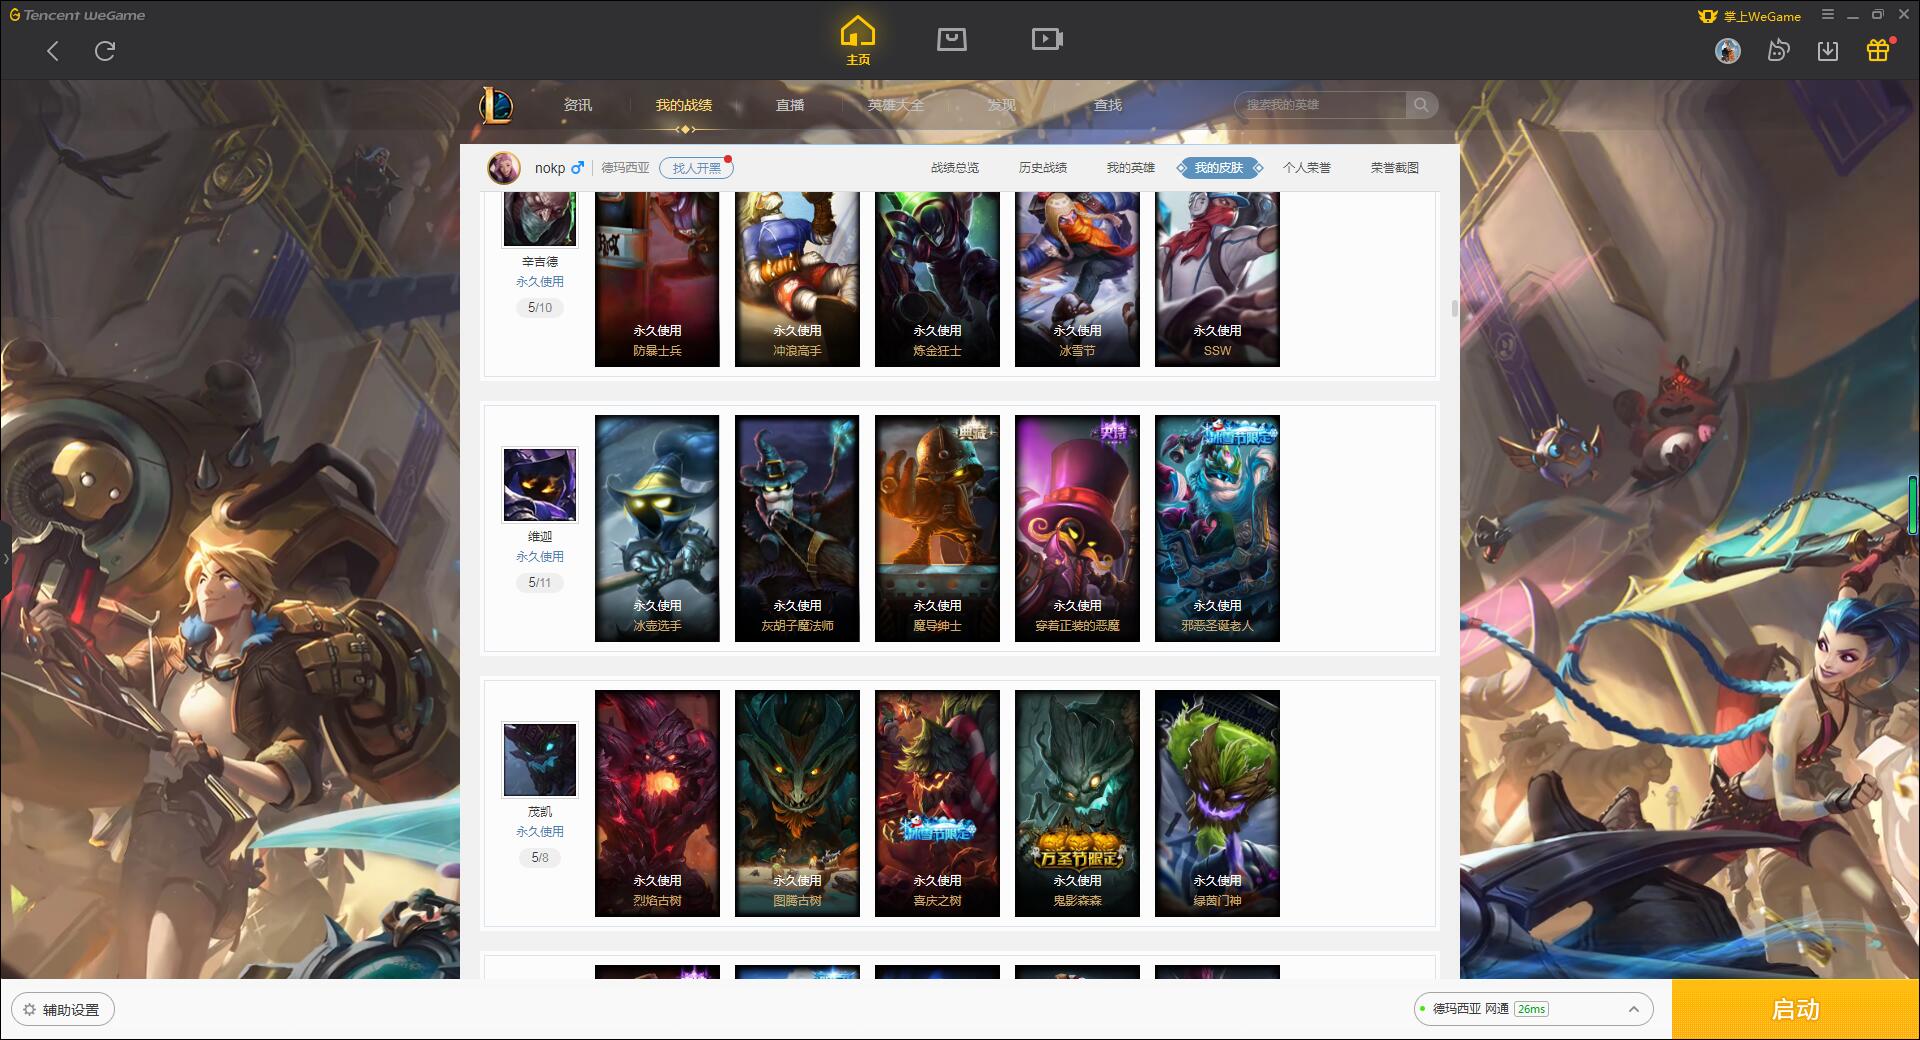
Task: Open the 绿茵门神 skin card
Action: tap(1217, 803)
